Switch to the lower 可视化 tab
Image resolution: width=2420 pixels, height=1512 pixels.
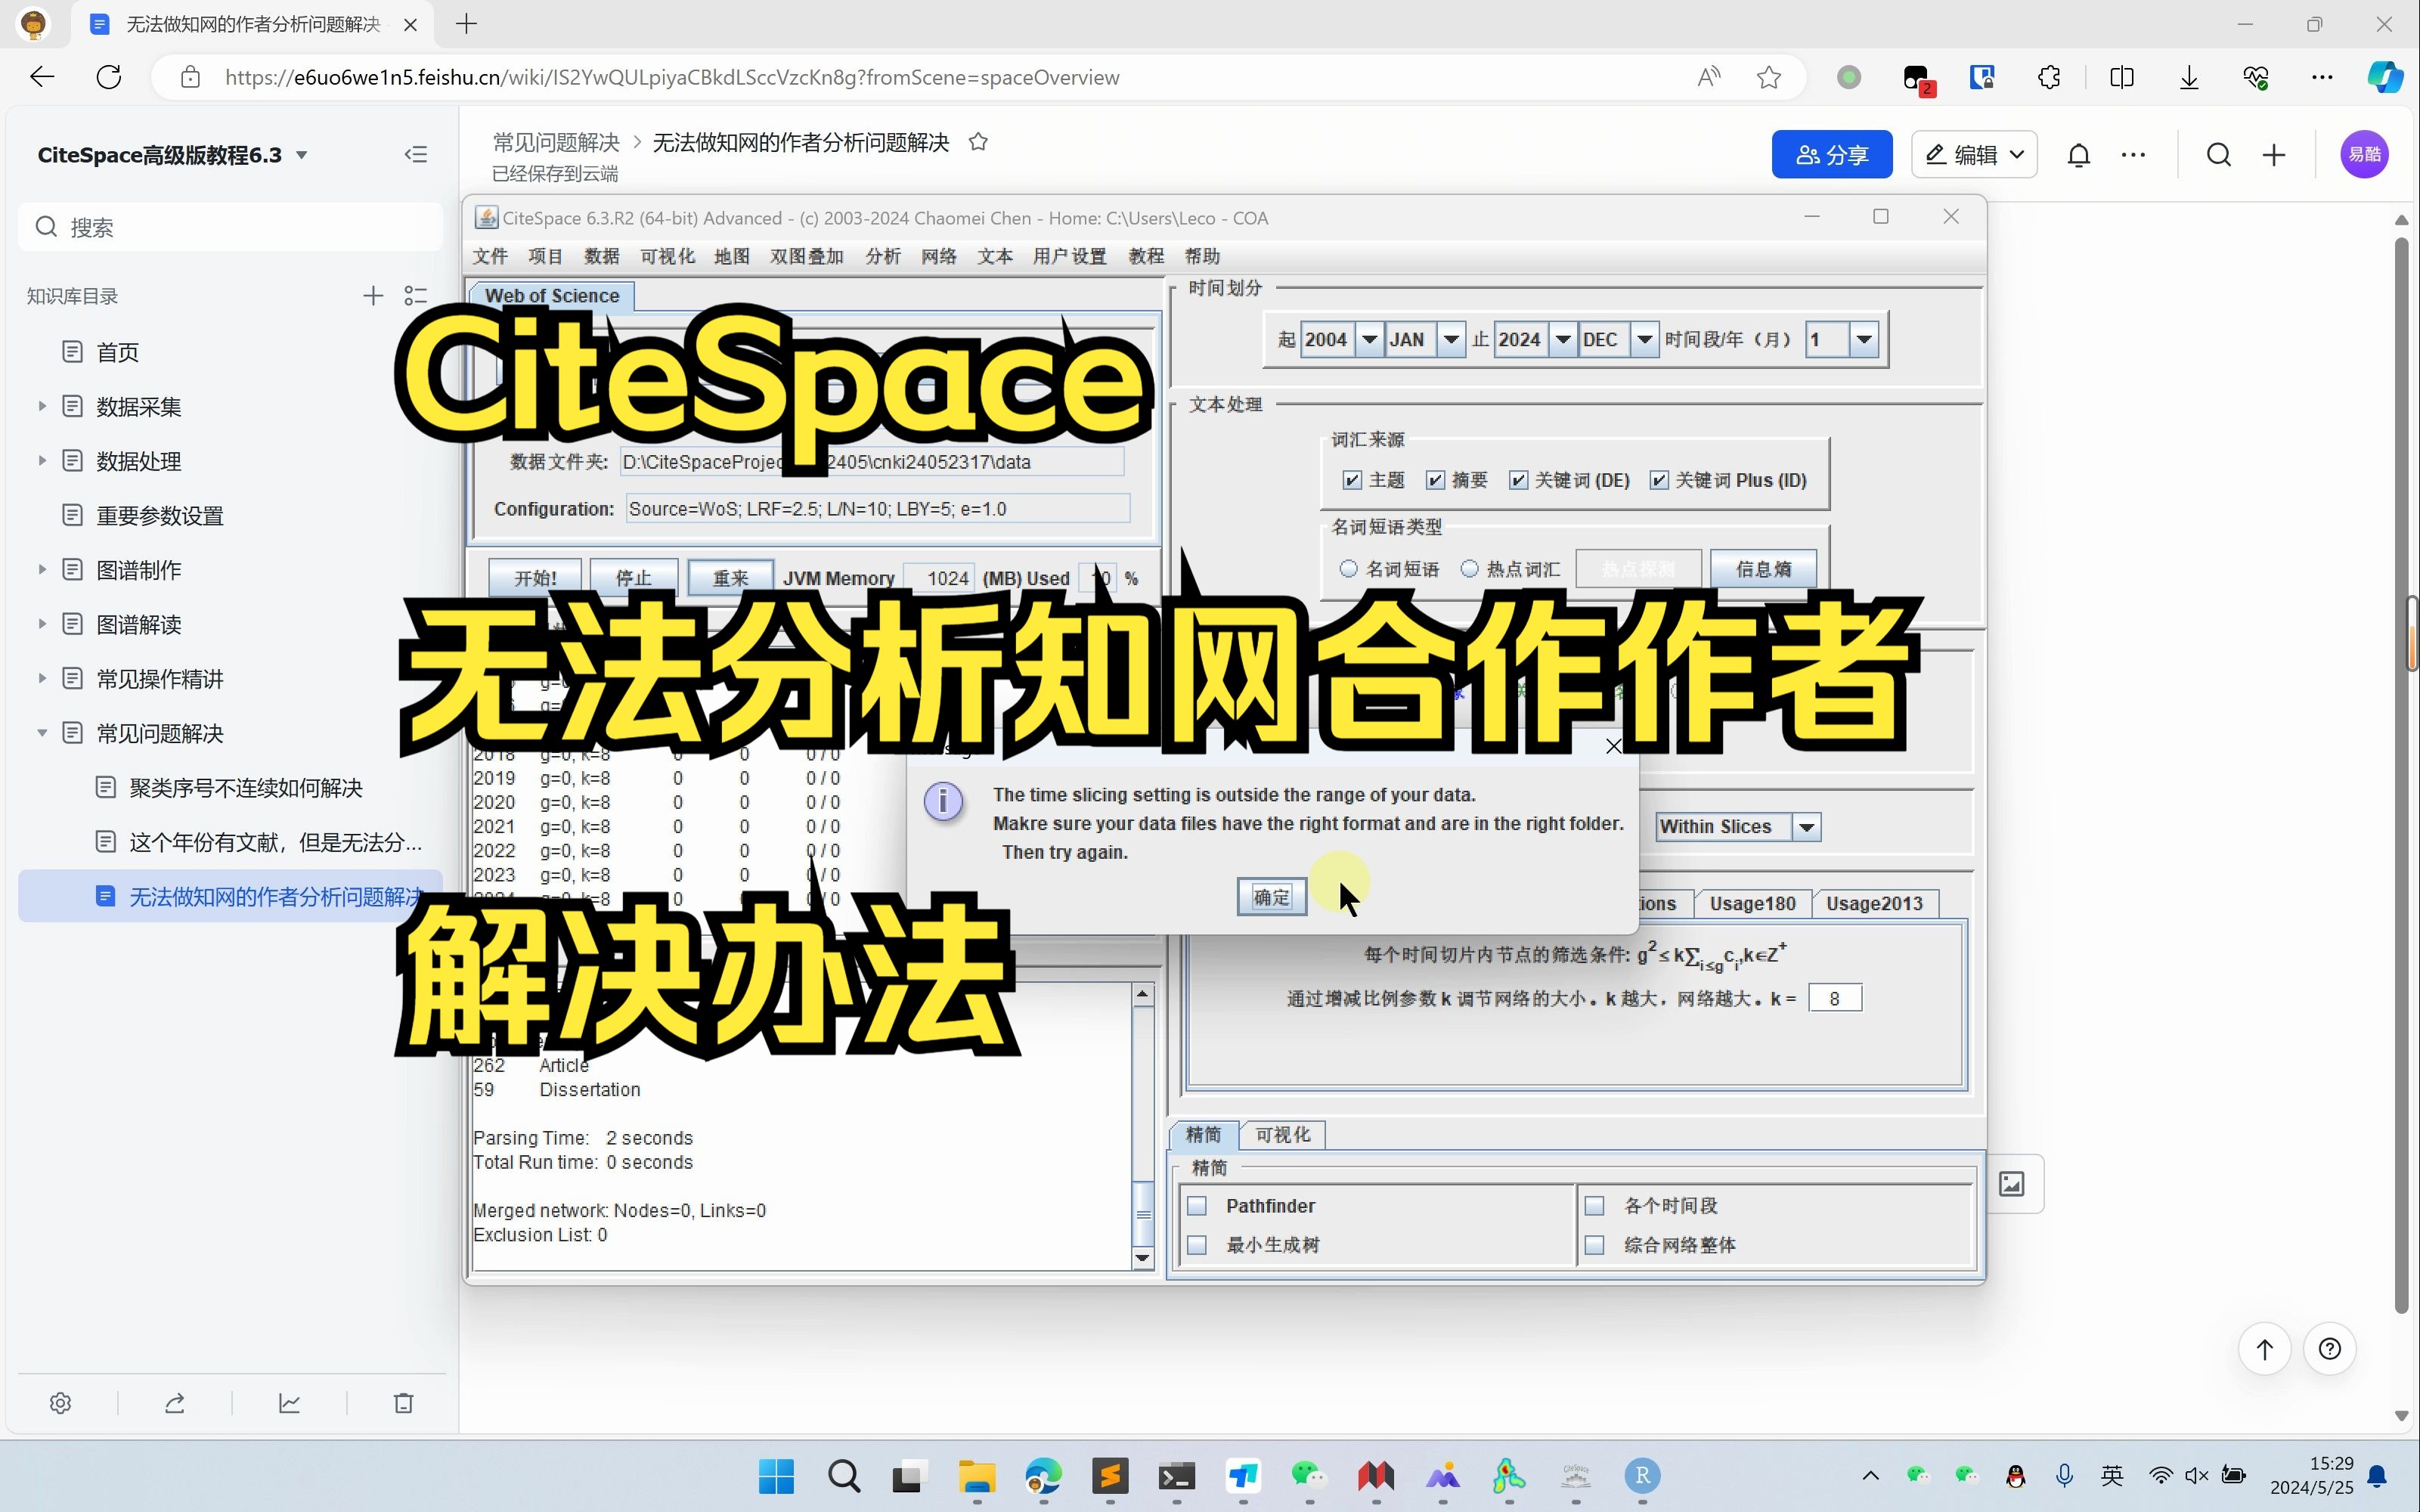[x=1283, y=1135]
